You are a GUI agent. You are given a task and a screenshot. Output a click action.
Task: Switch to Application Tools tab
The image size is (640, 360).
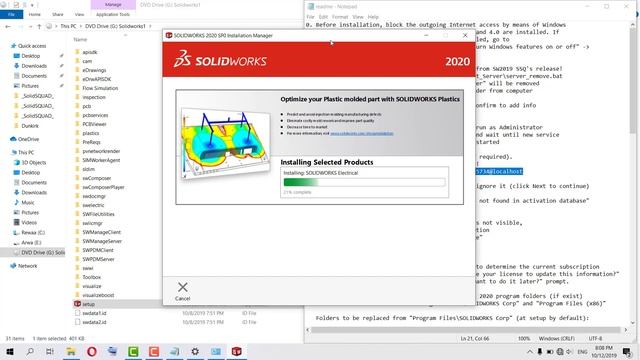point(113,14)
